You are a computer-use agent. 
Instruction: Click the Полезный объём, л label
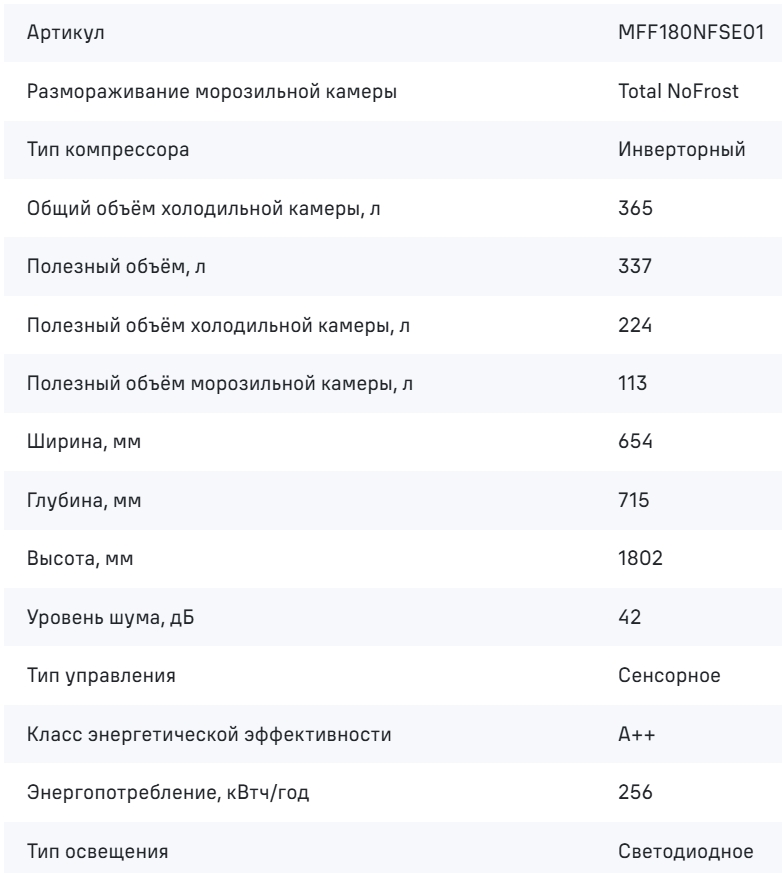coord(116,267)
